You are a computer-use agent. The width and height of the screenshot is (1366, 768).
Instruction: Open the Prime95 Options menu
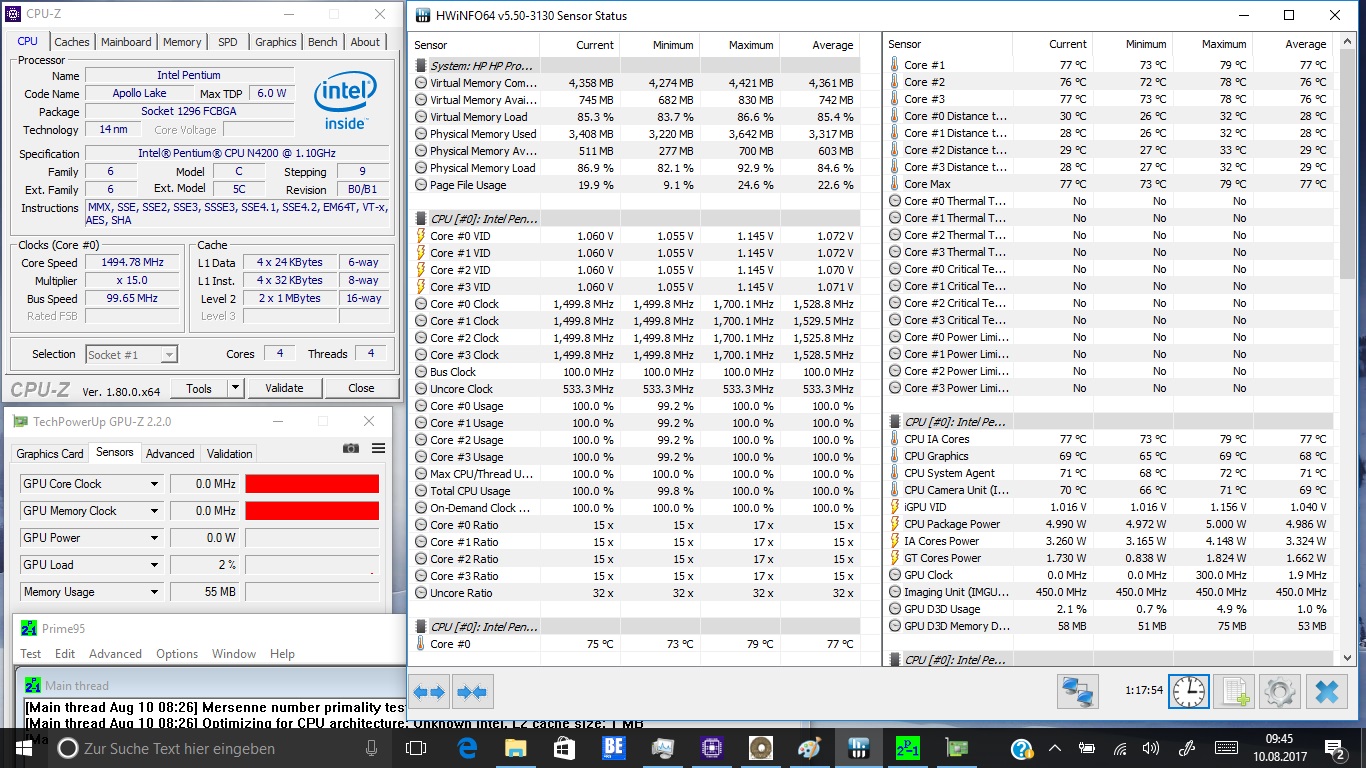177,654
